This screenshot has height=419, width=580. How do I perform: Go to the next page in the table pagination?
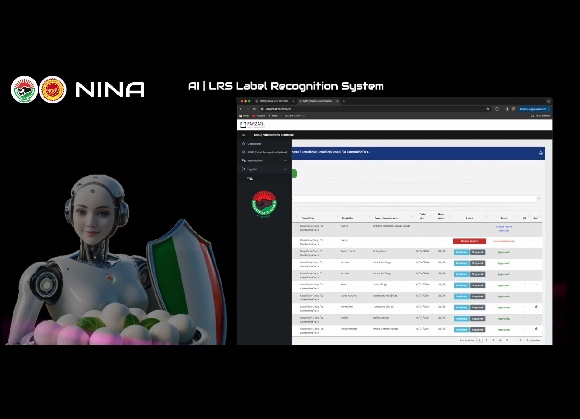pos(533,340)
